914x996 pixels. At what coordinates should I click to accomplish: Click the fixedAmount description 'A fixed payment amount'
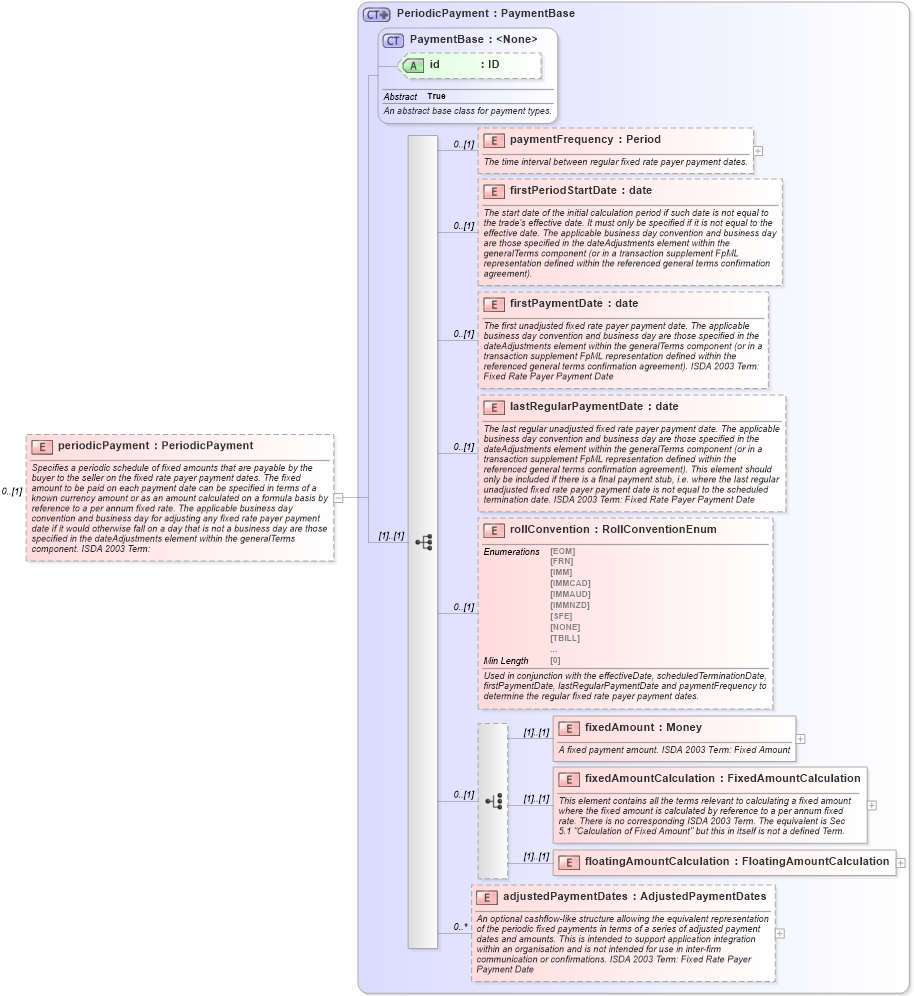(x=675, y=750)
